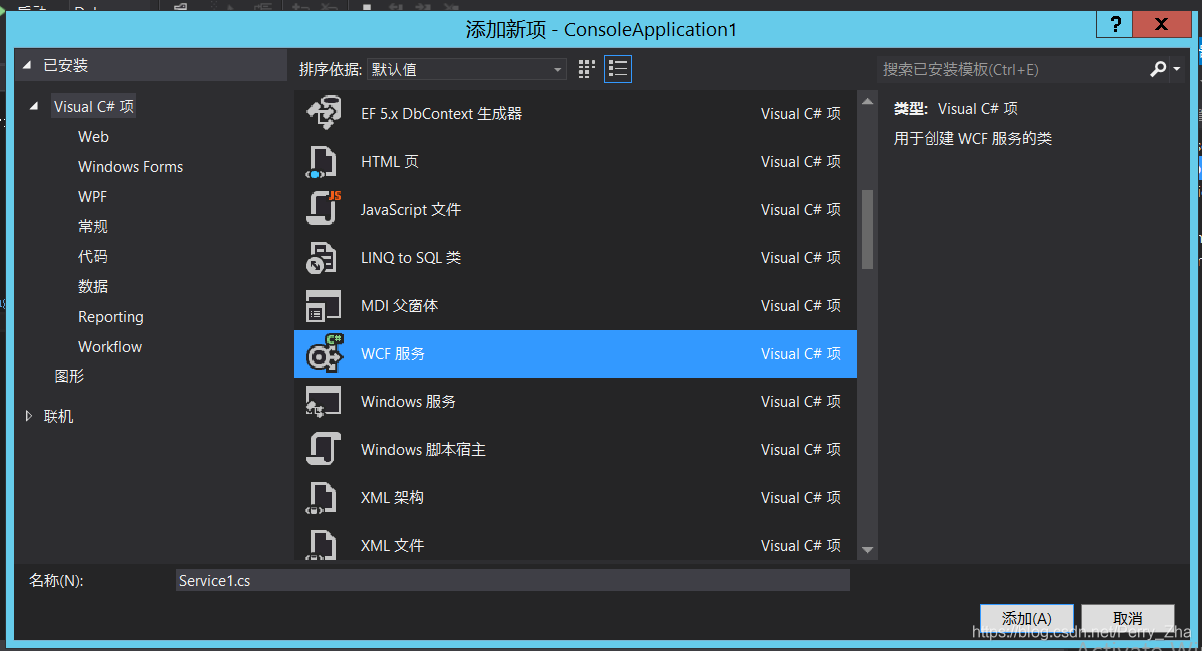The height and width of the screenshot is (651, 1202).
Task: Select the Web category
Action: pyautogui.click(x=93, y=137)
